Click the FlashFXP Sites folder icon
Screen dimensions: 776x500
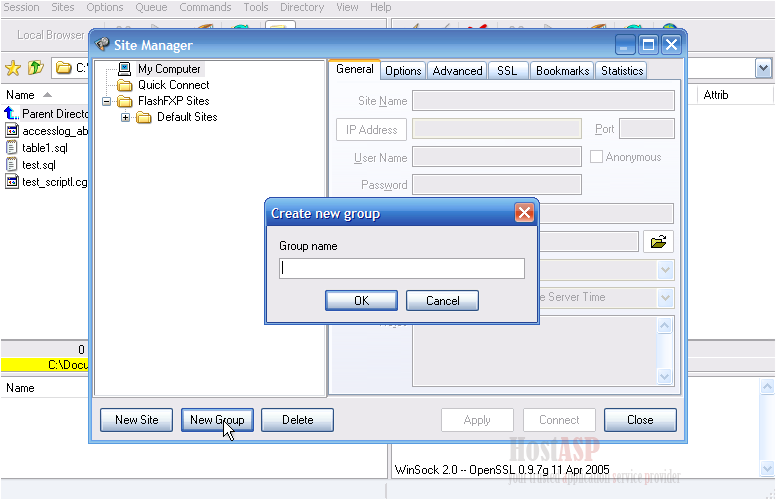point(125,101)
